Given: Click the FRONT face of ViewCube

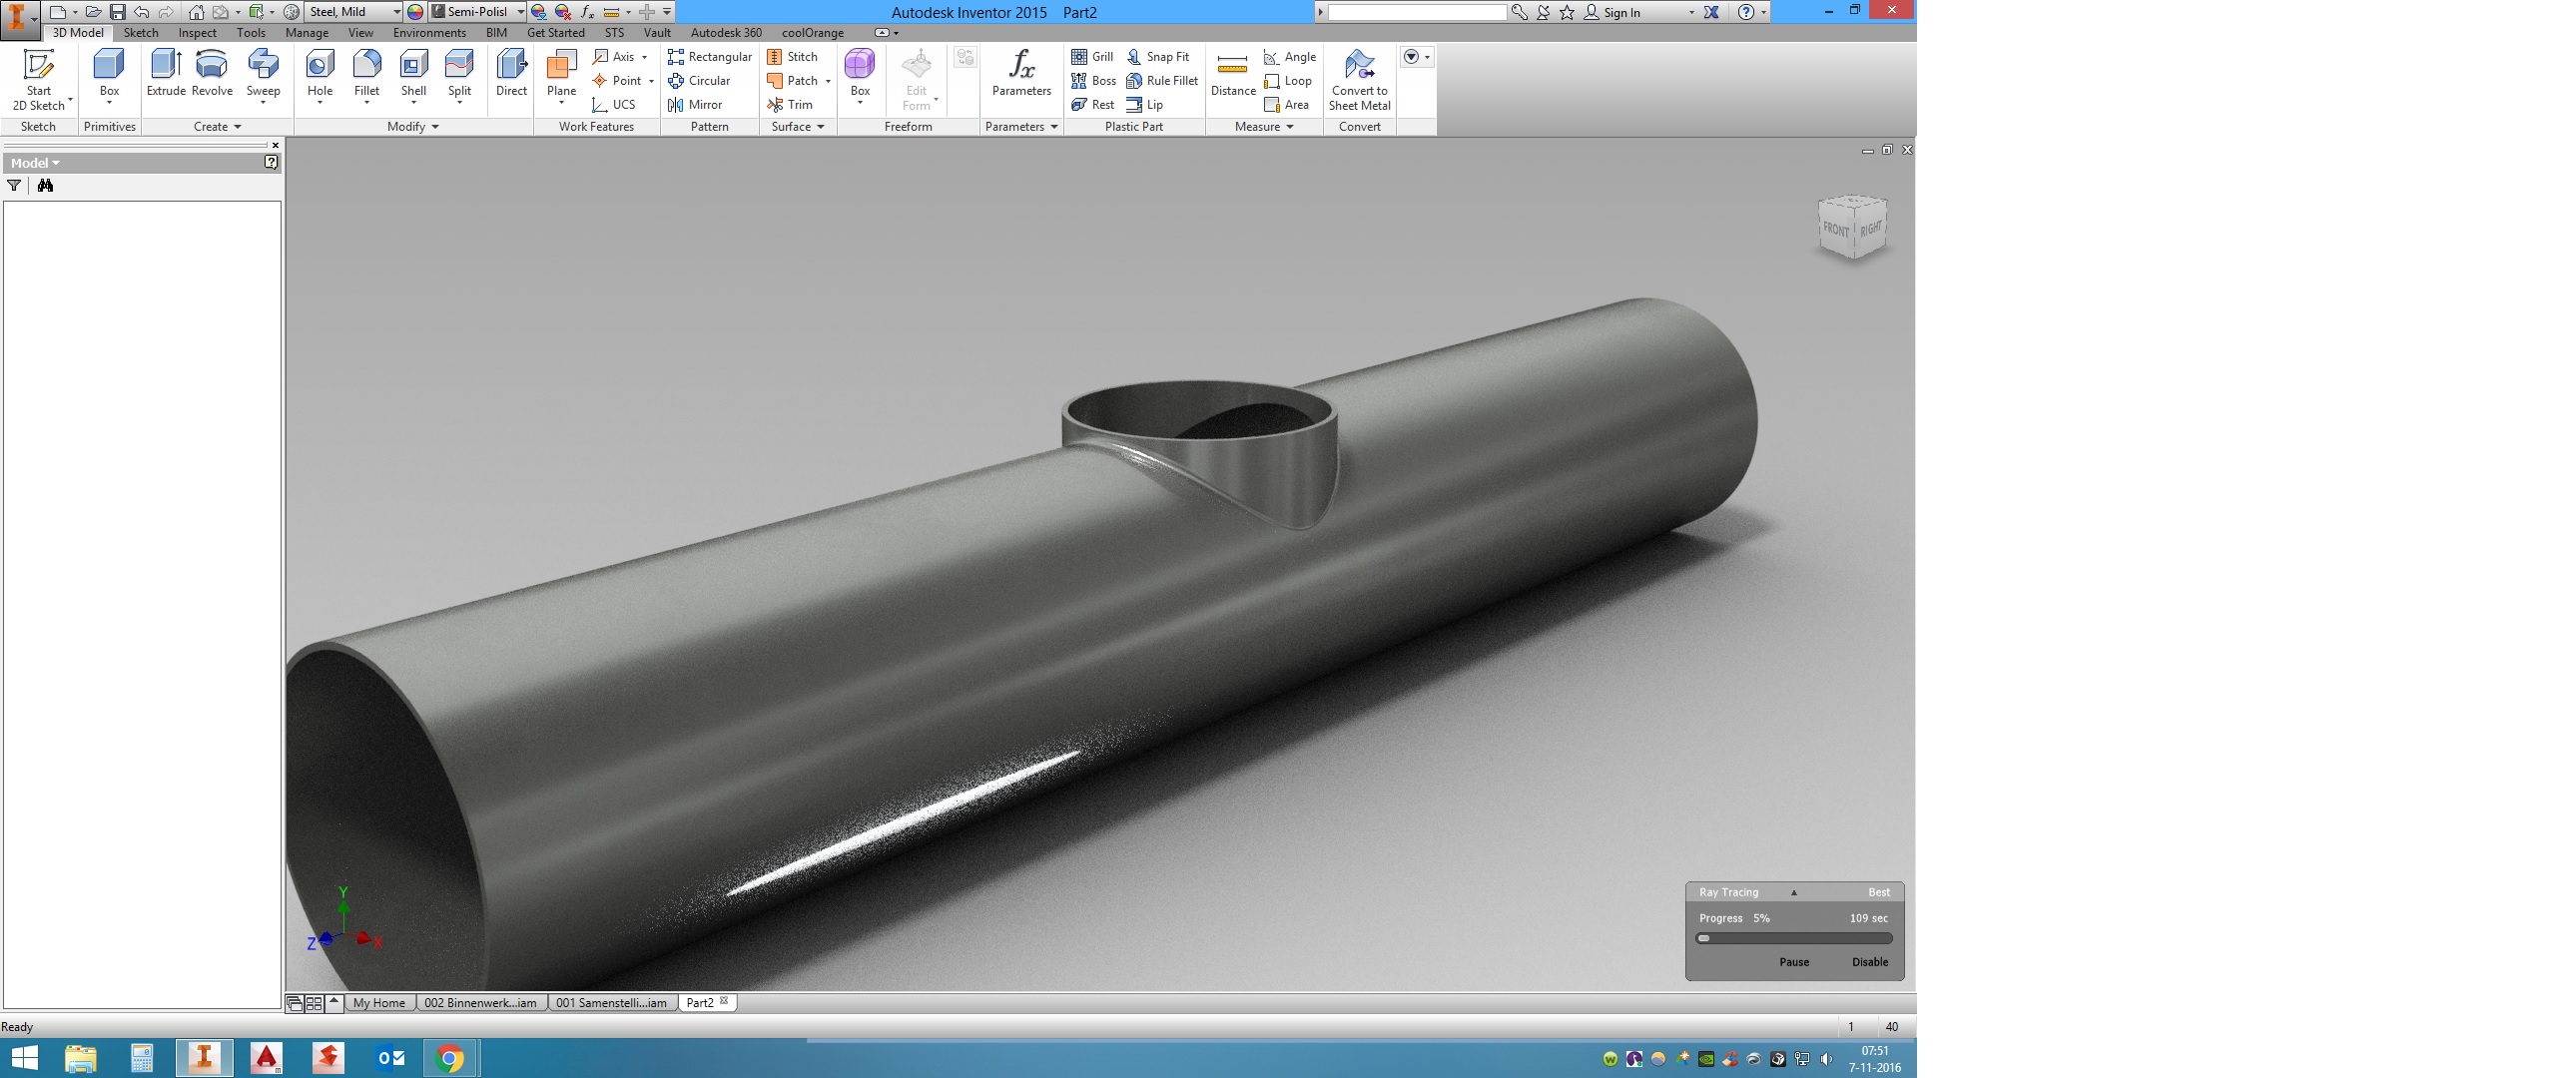Looking at the screenshot, I should [x=1835, y=230].
